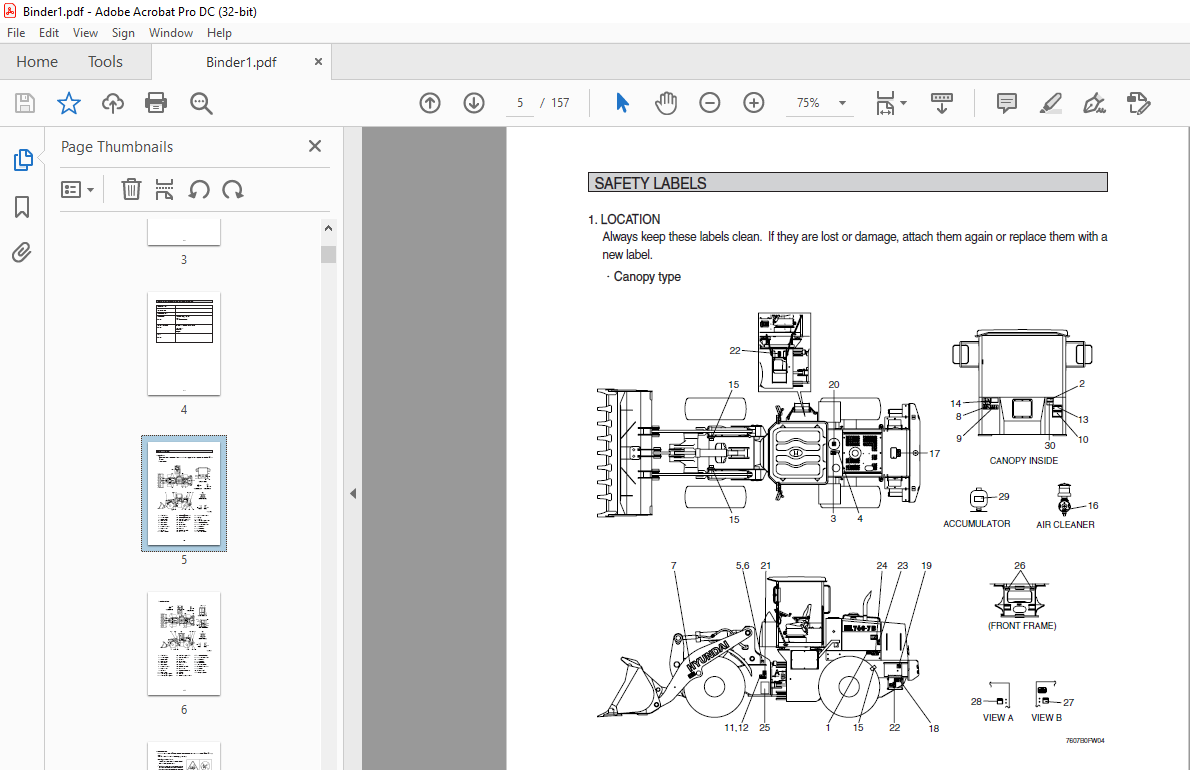The width and height of the screenshot is (1190, 770).
Task: Activate the Hand pan tool
Action: pos(666,103)
